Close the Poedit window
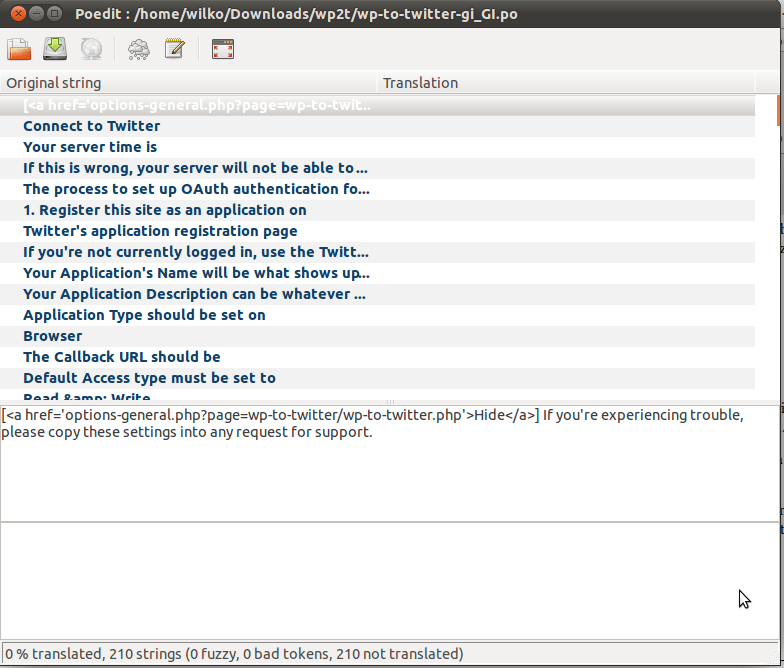Image resolution: width=784 pixels, height=668 pixels. pyautogui.click(x=18, y=14)
